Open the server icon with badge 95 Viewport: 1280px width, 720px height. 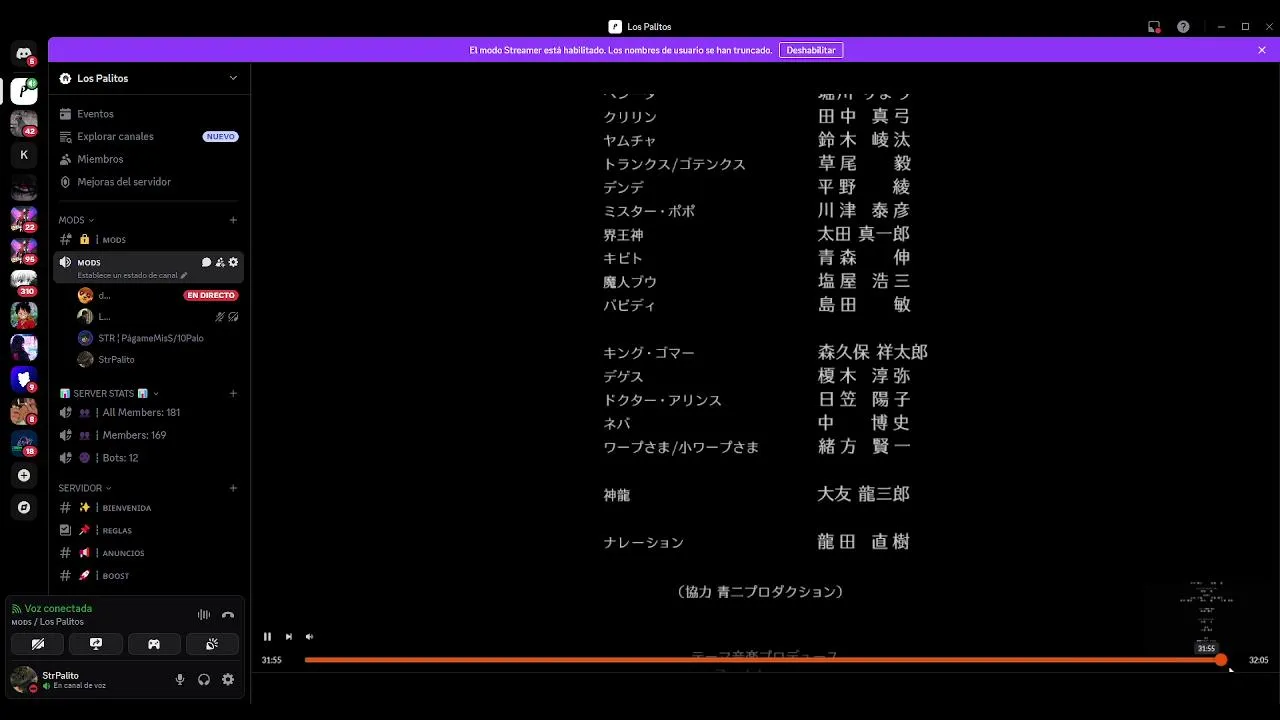point(24,251)
